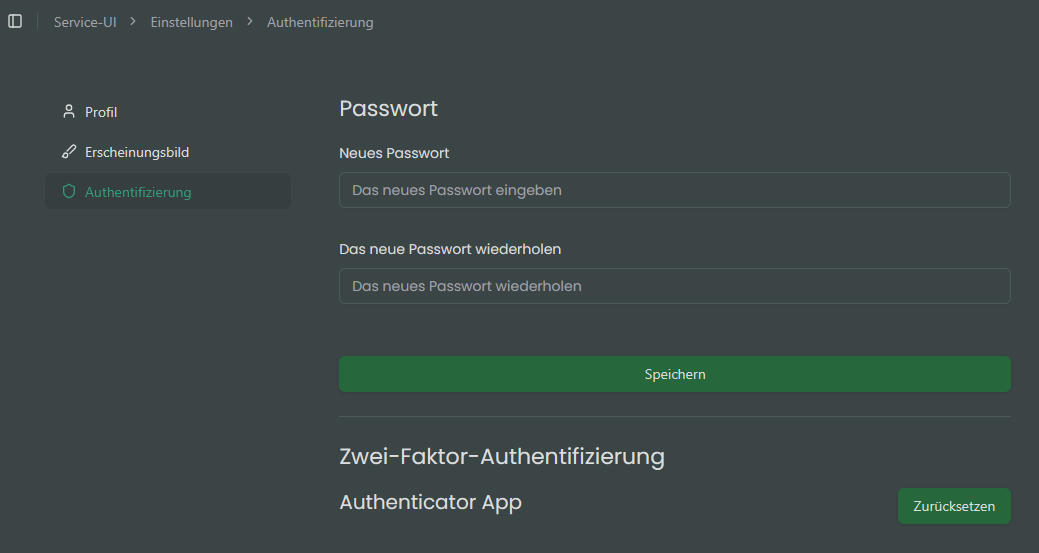Viewport: 1039px width, 553px height.
Task: Focus the 'Das neues Passwort wiederholen' field
Action: coord(674,286)
